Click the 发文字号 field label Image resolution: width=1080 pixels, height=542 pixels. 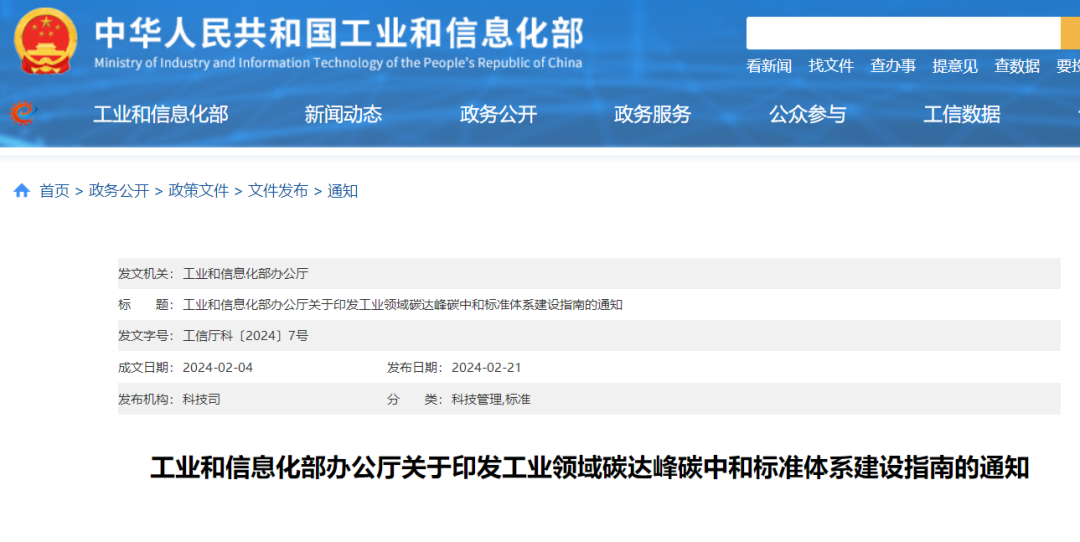(146, 336)
